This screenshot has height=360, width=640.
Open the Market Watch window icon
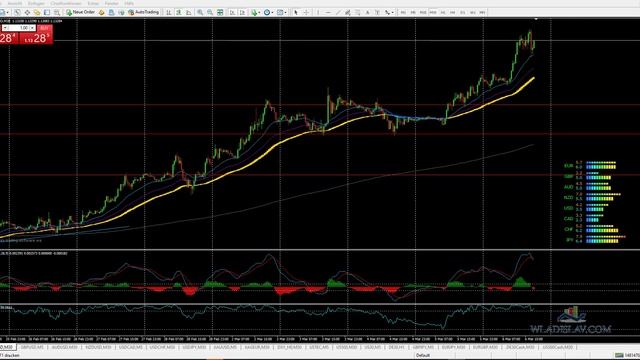17,12
